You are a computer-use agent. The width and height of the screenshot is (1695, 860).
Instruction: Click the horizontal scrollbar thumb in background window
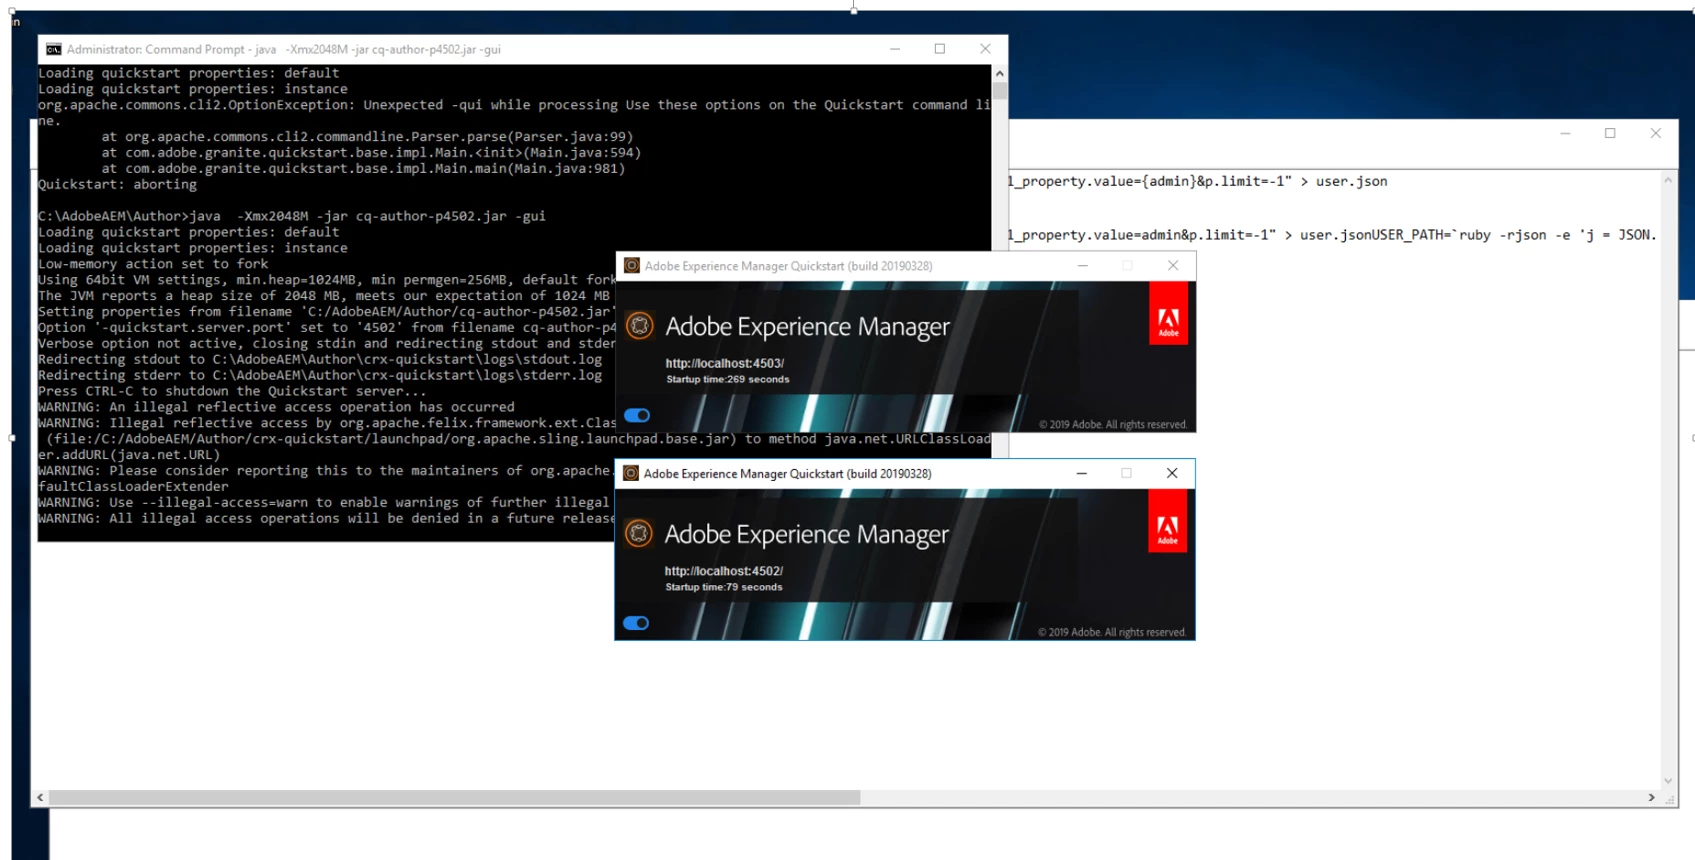point(455,798)
